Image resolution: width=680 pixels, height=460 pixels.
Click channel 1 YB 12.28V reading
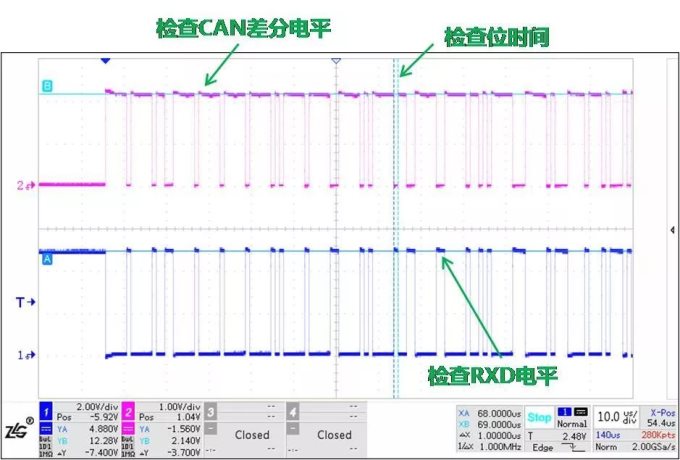[x=104, y=441]
